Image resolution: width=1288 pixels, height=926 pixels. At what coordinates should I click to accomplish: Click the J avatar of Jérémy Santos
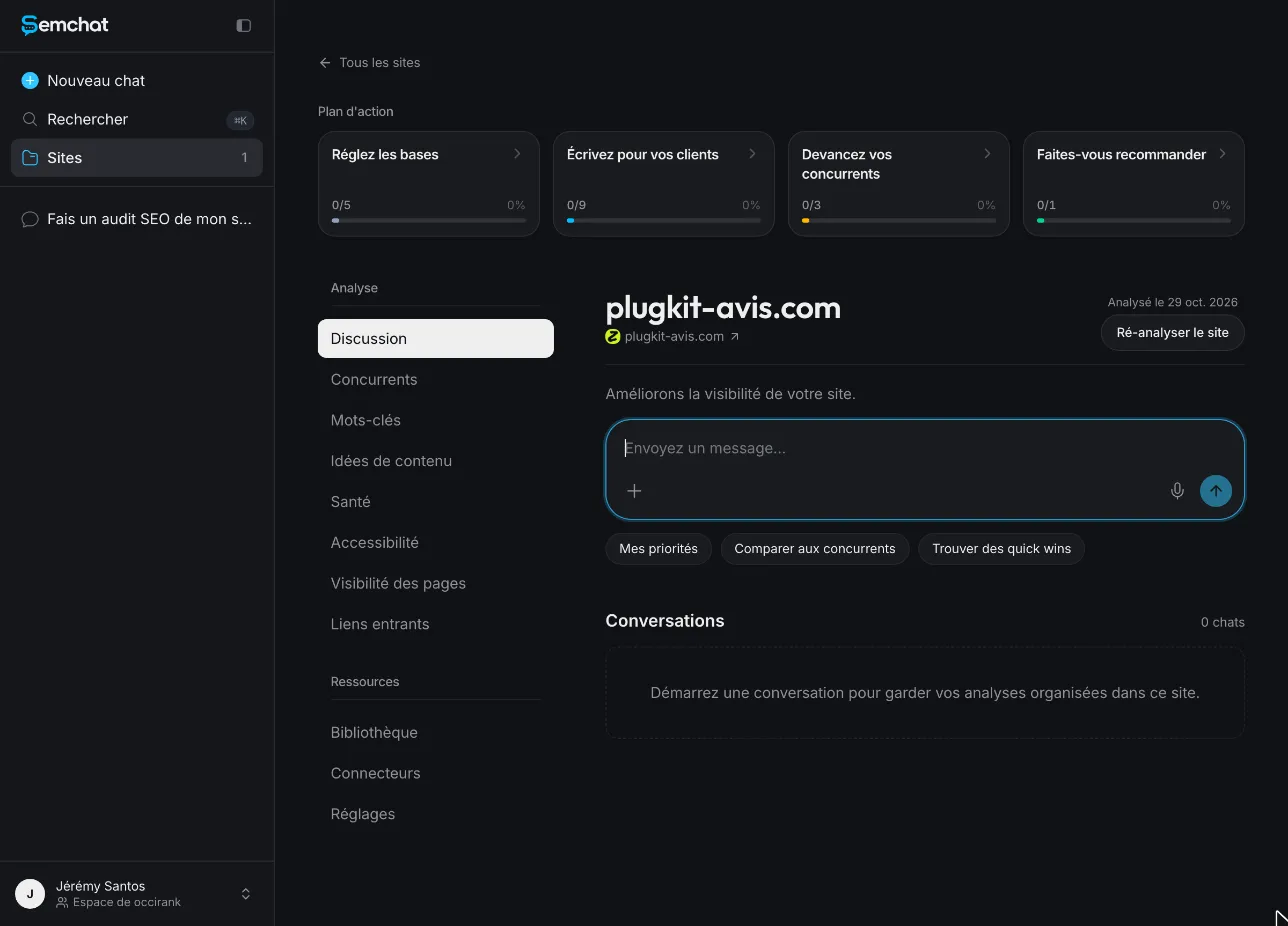coord(30,894)
